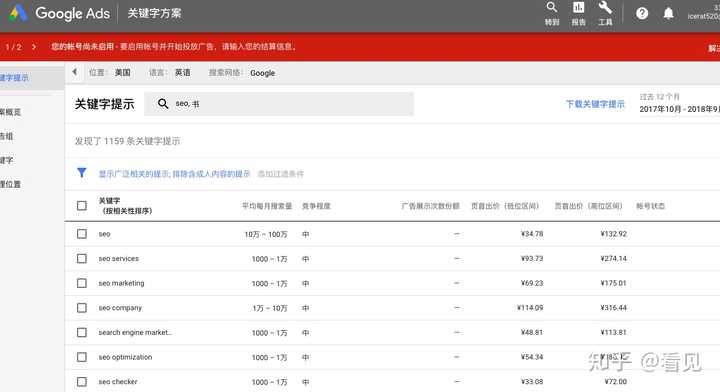
Task: Select 关键字提示 in left sidebar
Action: (x=14, y=78)
